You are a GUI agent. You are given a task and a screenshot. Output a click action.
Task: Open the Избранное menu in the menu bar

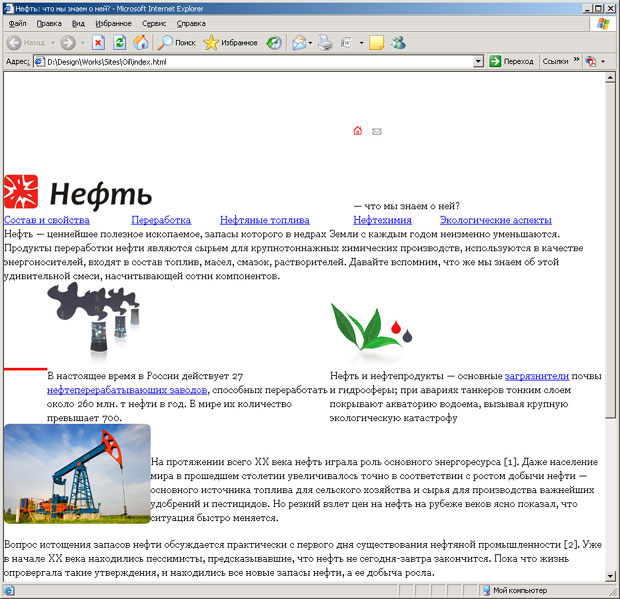(x=113, y=24)
